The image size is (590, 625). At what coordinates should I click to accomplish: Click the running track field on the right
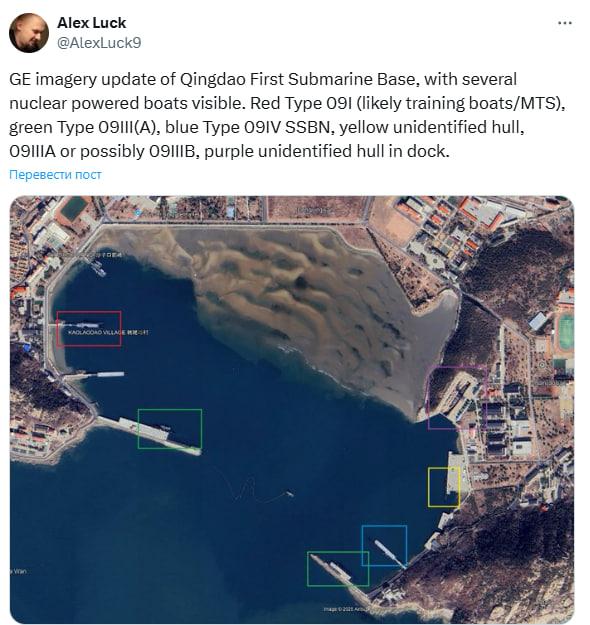tap(566, 332)
